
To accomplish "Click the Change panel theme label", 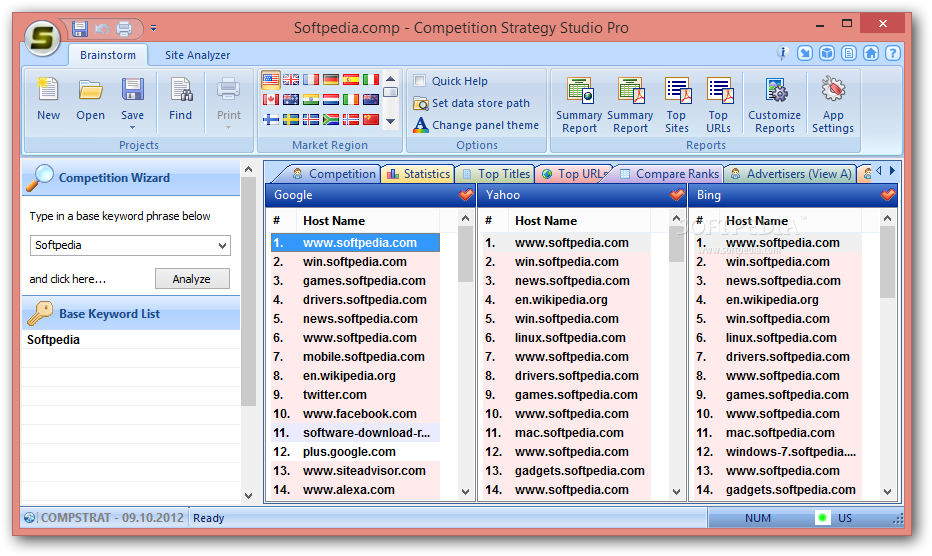I will (x=486, y=125).
